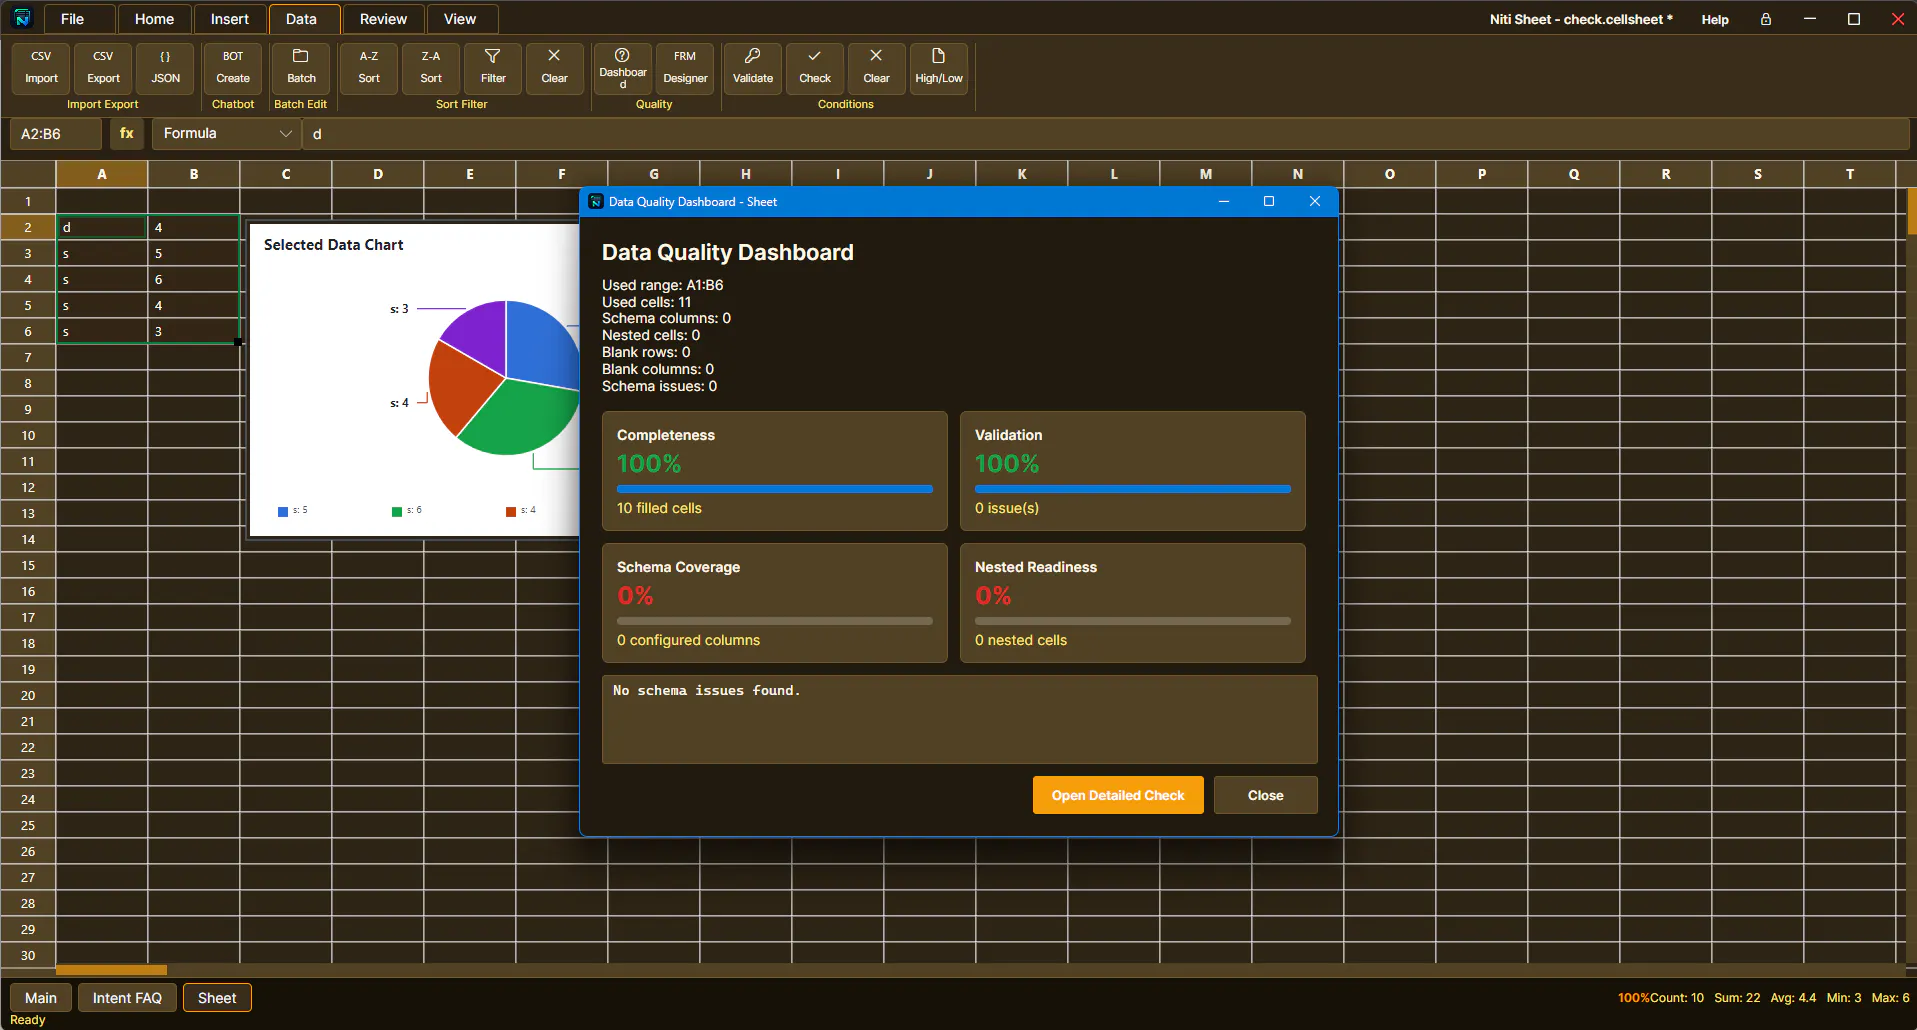This screenshot has height=1030, width=1917.
Task: Select column P header
Action: pos(1482,174)
